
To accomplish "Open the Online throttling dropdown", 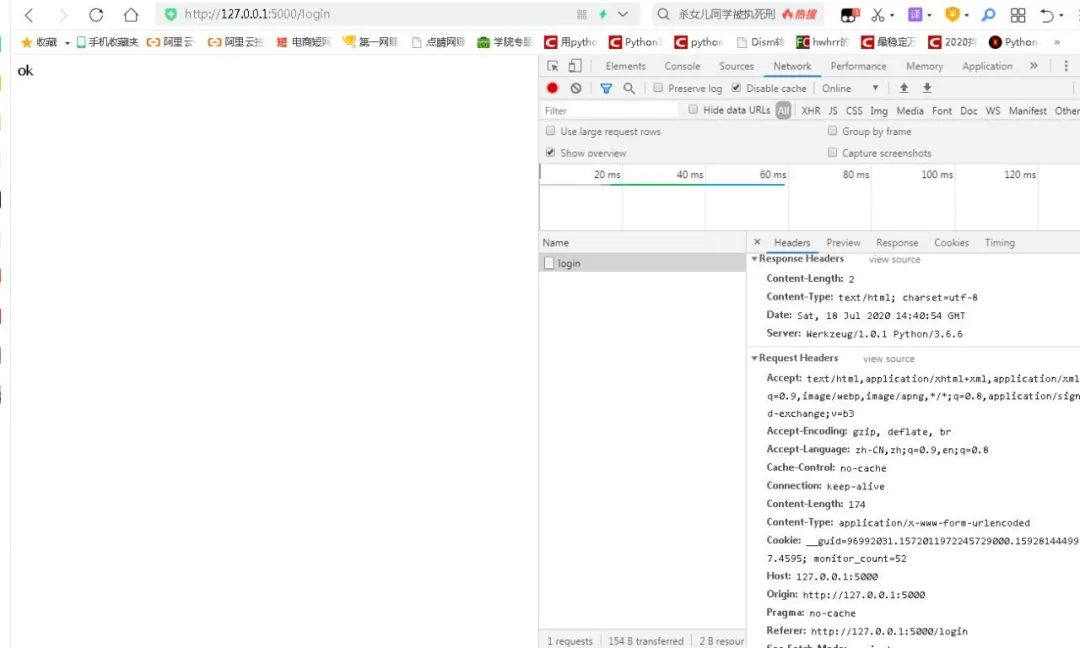I will [x=850, y=88].
